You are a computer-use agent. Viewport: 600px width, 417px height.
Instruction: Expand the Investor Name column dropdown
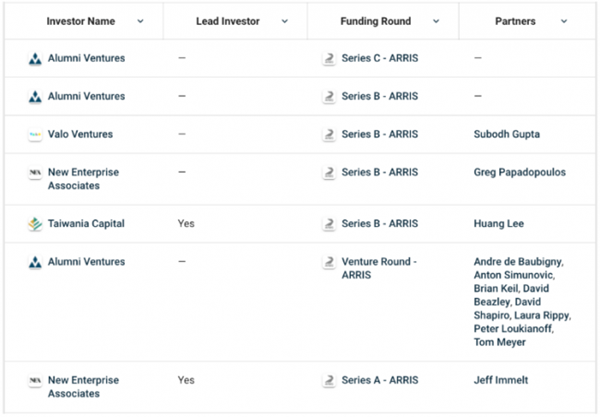tap(139, 21)
